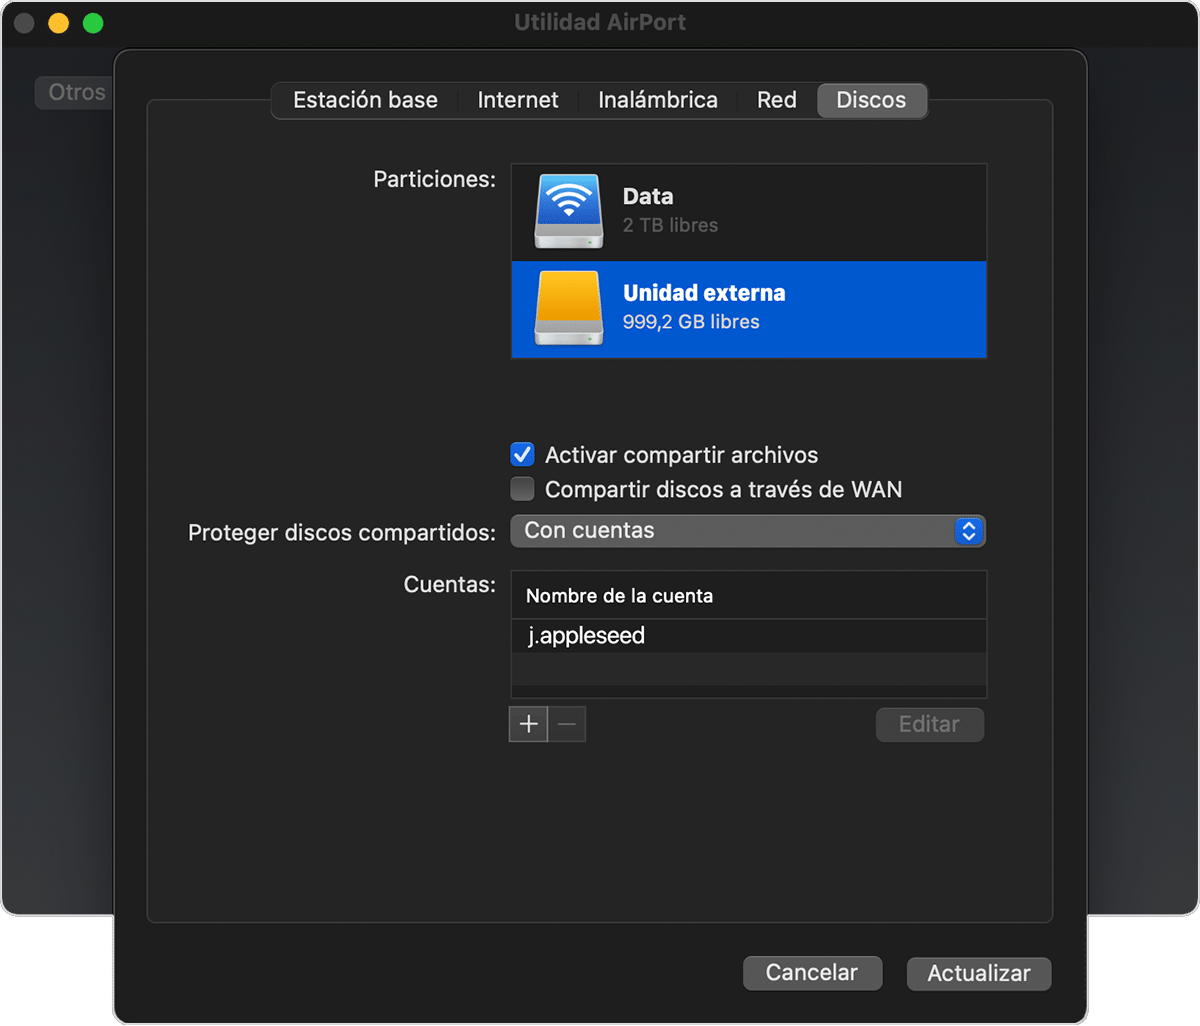Disable Activar compartir archivos checkbox
Screen dimensions: 1200x1026
(522, 455)
